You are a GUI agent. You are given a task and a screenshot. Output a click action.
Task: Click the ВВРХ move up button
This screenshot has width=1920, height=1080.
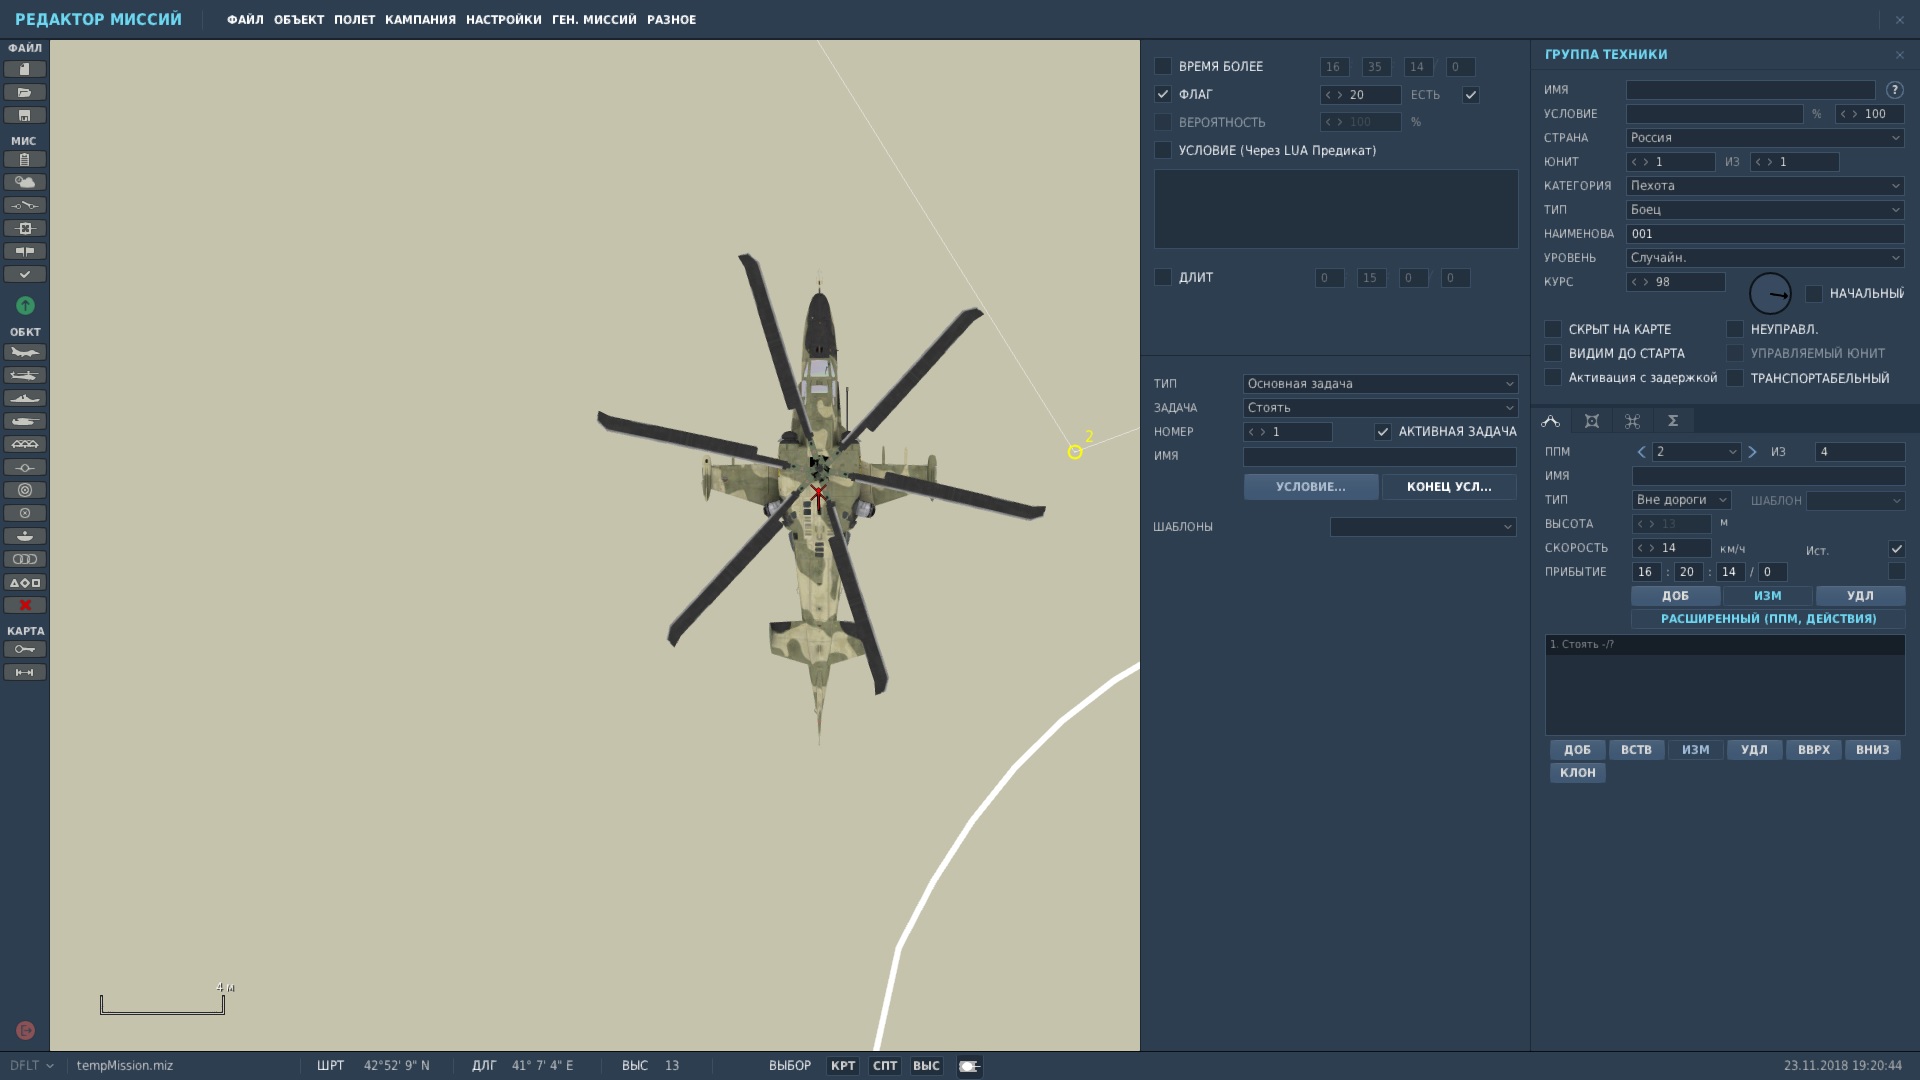click(x=1813, y=750)
